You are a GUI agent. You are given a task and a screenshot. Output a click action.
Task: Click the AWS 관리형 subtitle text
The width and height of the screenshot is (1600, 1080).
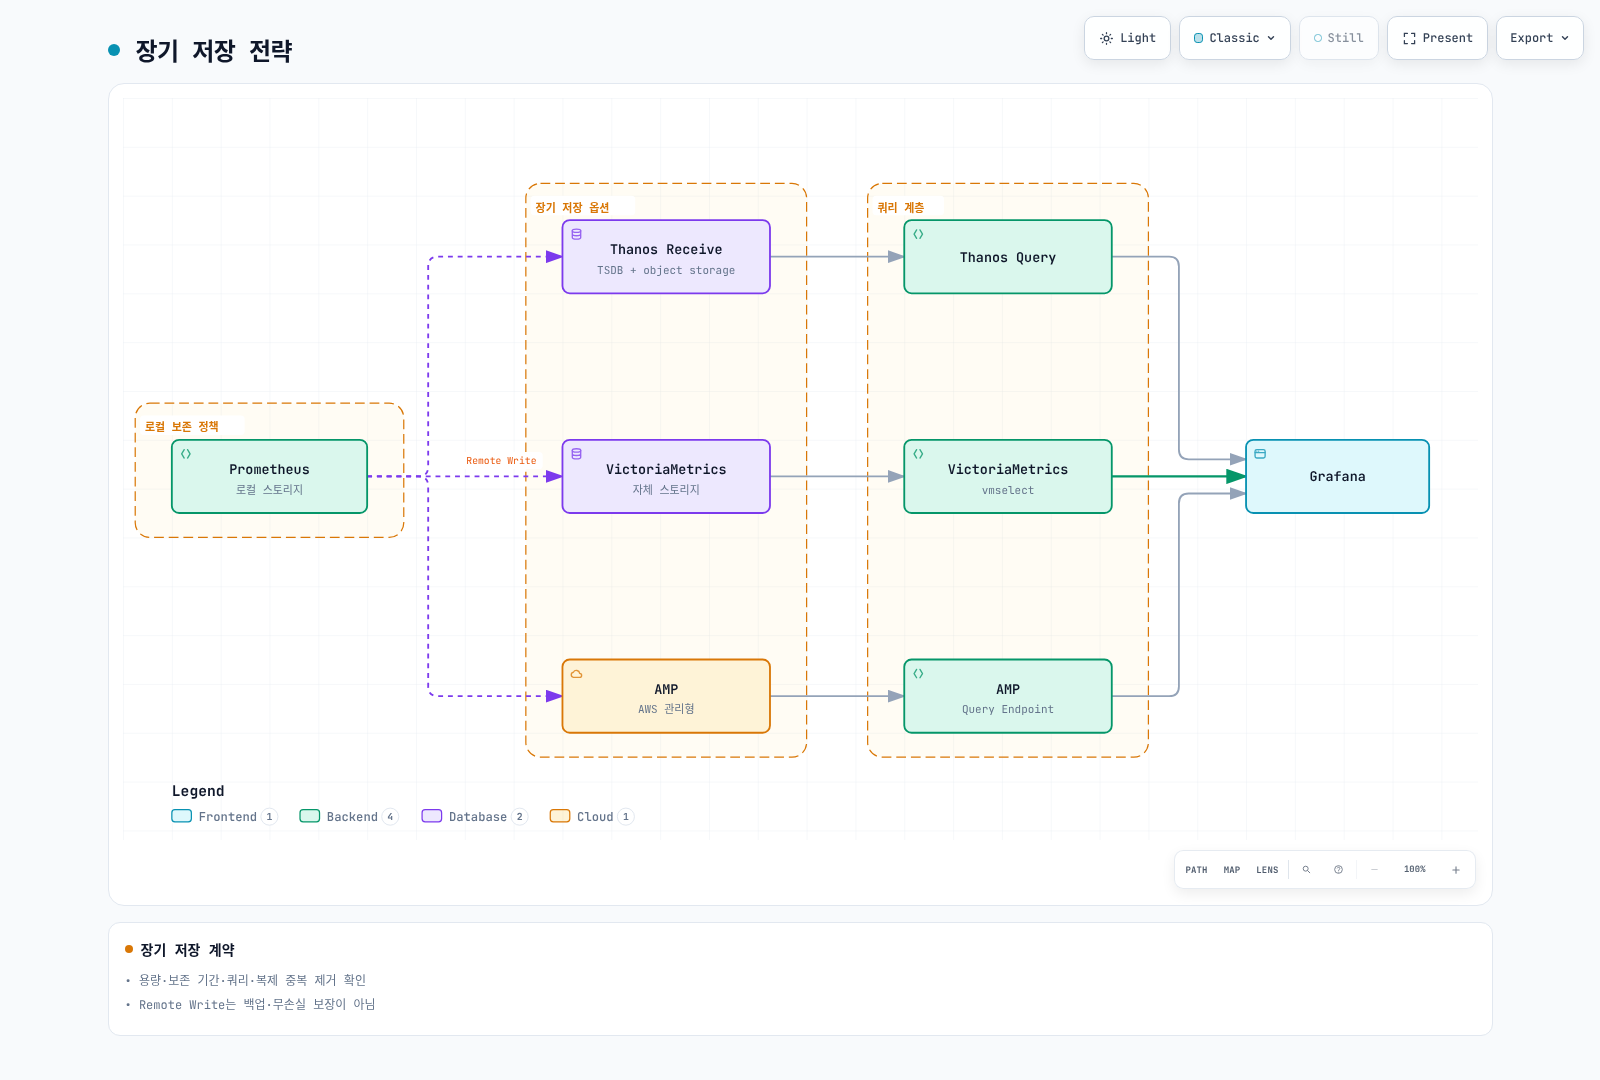666,709
